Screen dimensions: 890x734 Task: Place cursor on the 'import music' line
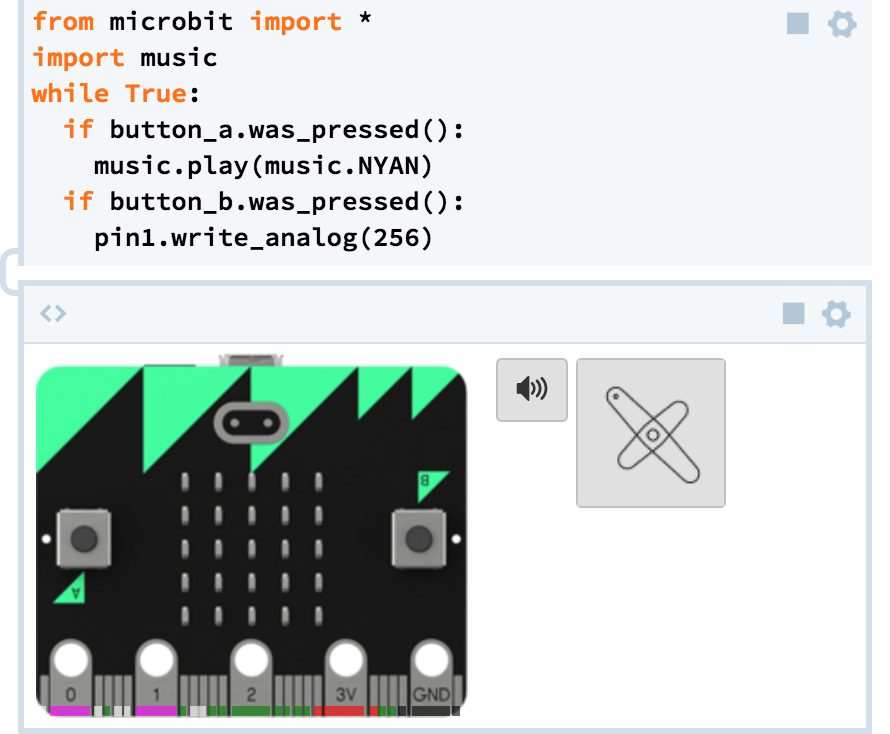[125, 57]
